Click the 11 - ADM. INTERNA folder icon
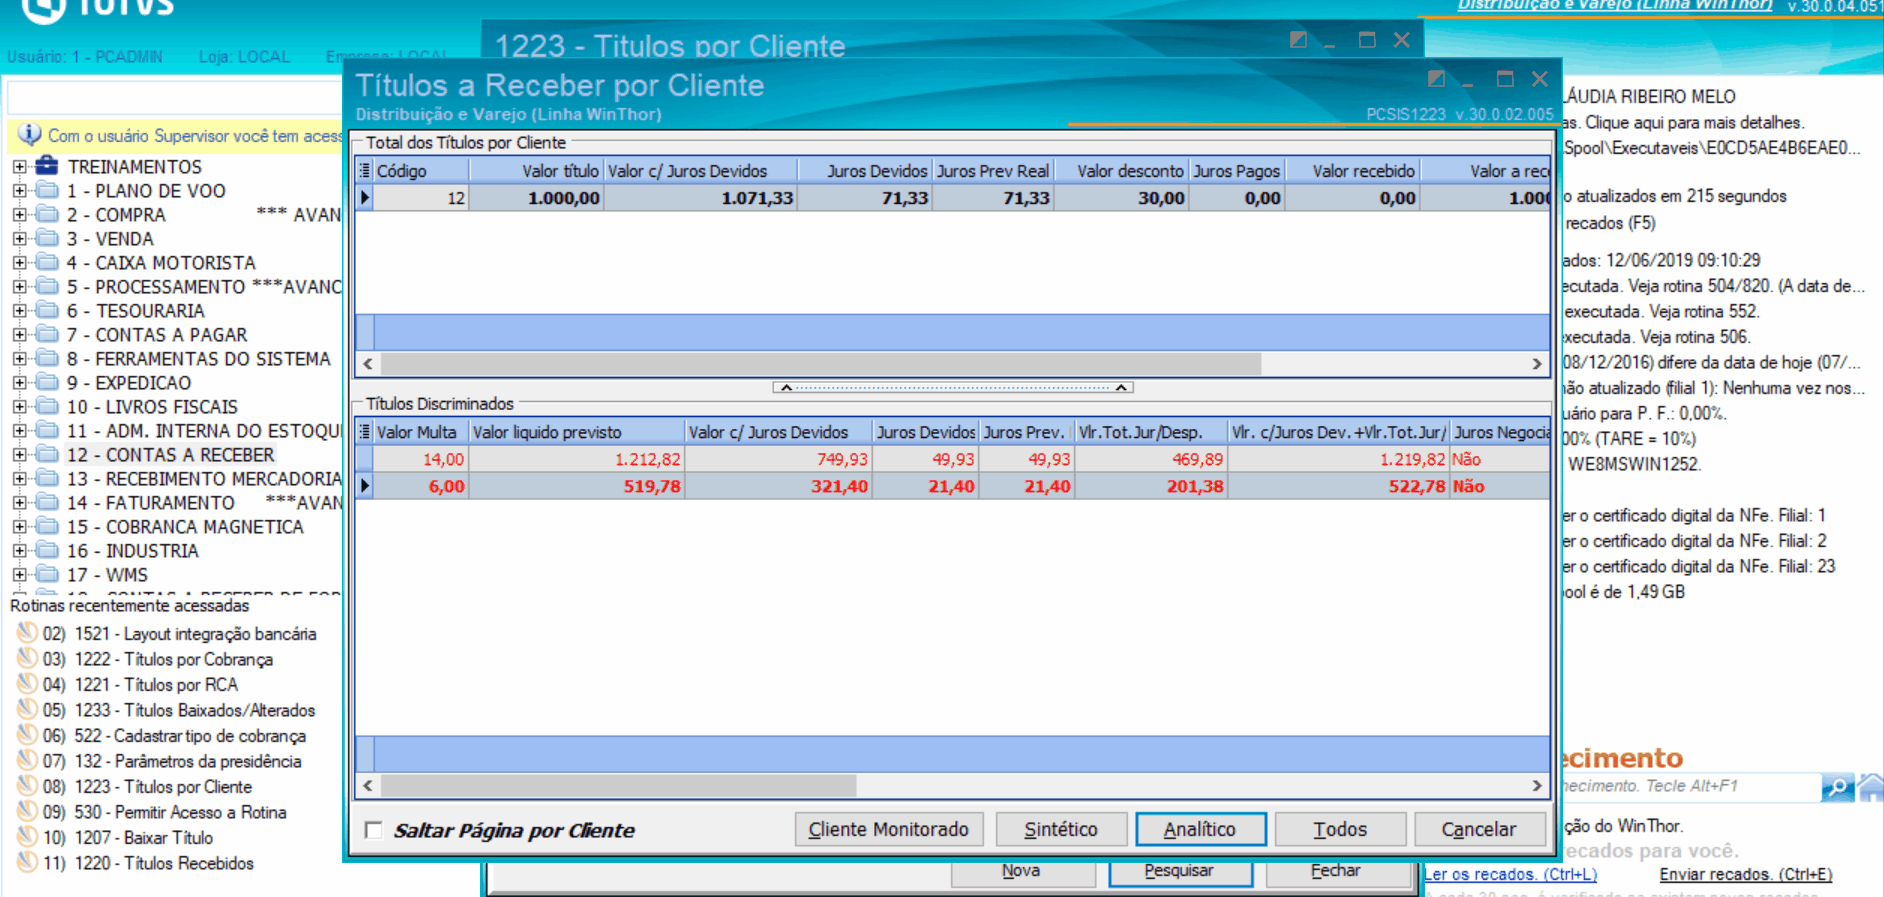Screen dimensions: 1884x897 (46, 431)
